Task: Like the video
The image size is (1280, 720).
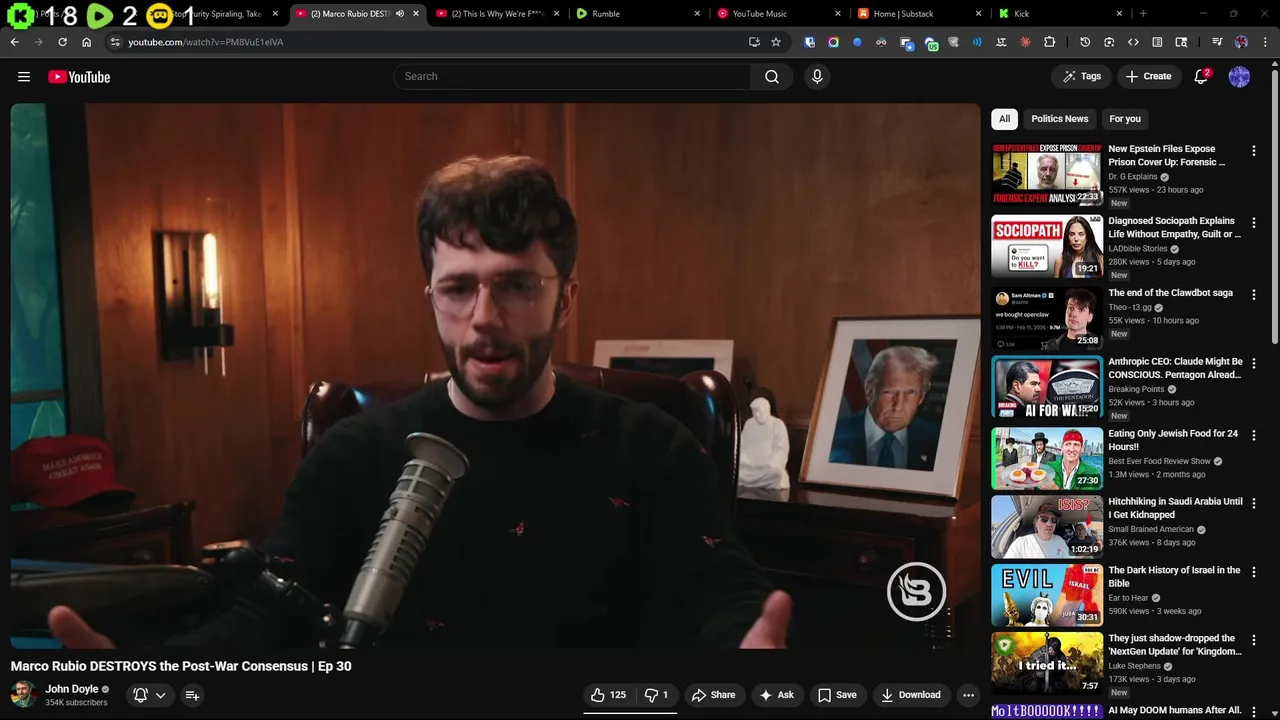Action: coord(608,695)
